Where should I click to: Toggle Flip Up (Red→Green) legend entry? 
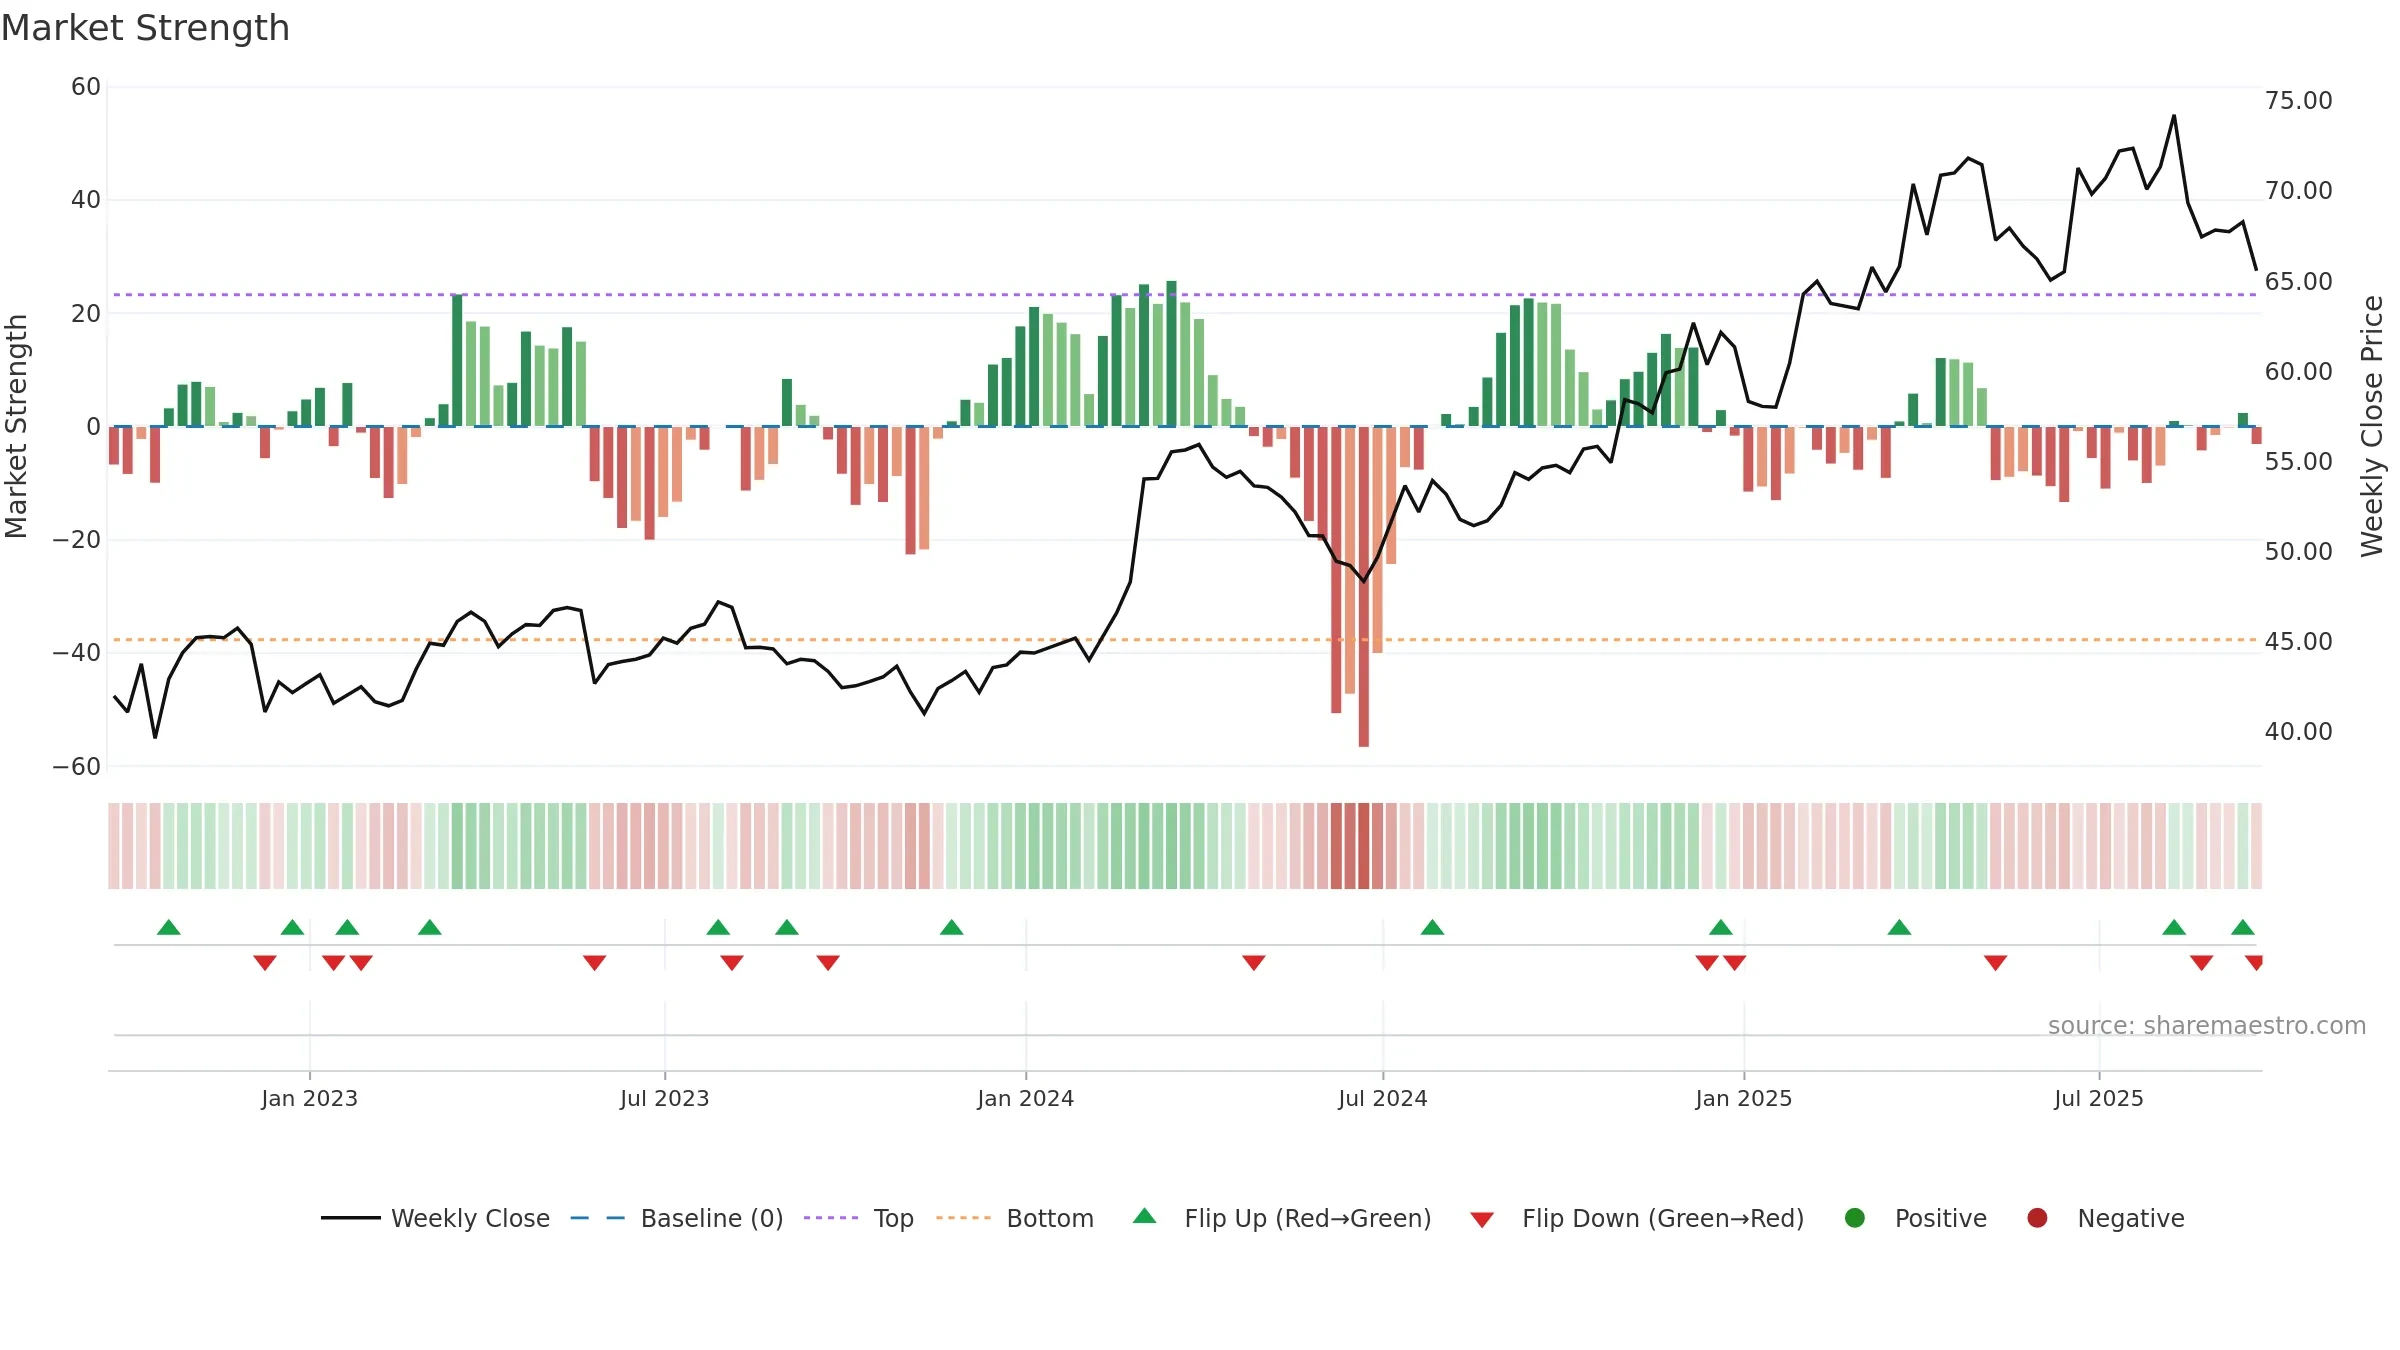click(1282, 1218)
